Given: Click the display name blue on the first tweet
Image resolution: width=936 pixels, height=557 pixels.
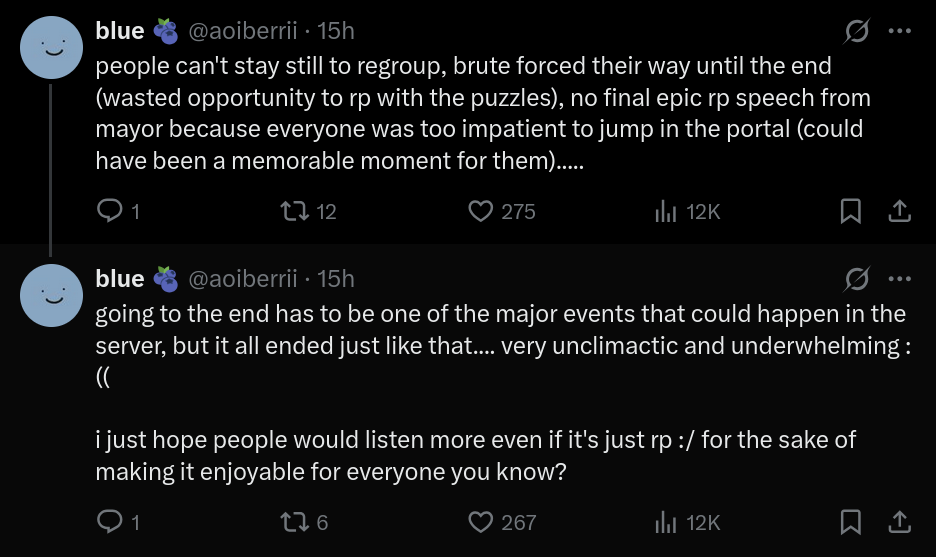Looking at the screenshot, I should [x=120, y=32].
